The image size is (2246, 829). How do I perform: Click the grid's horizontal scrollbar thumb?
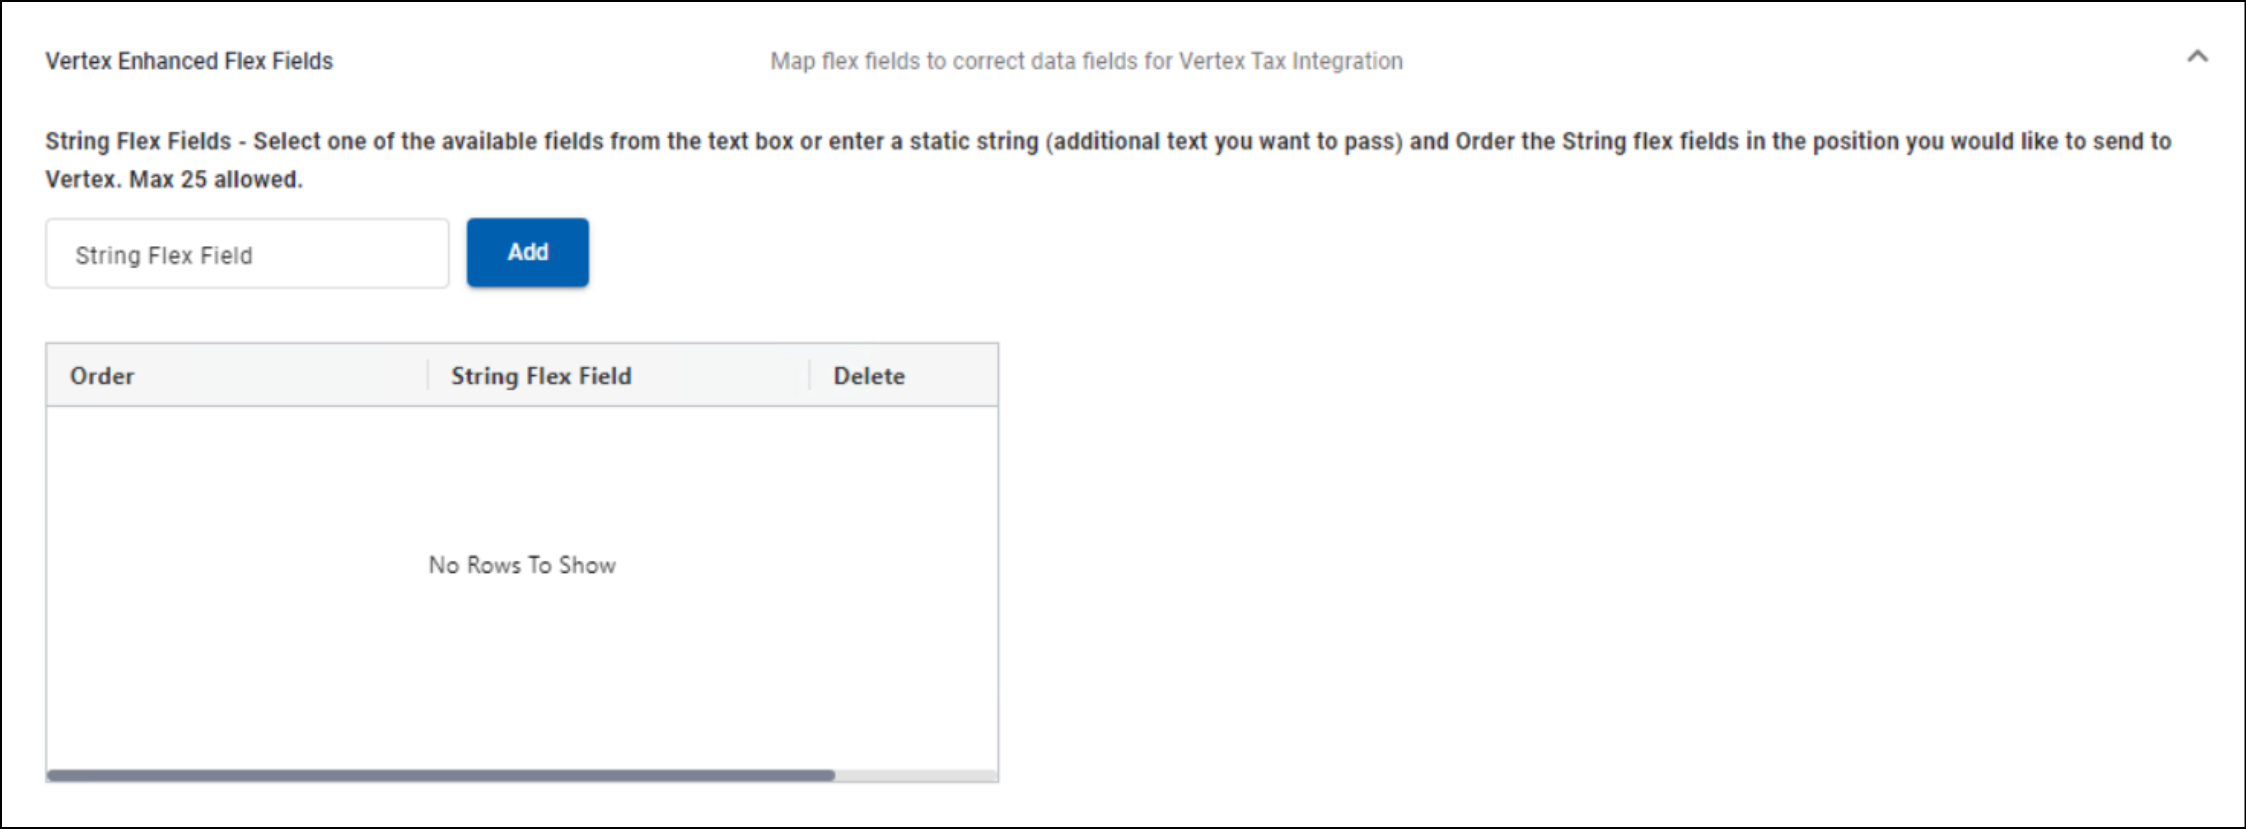(x=440, y=775)
